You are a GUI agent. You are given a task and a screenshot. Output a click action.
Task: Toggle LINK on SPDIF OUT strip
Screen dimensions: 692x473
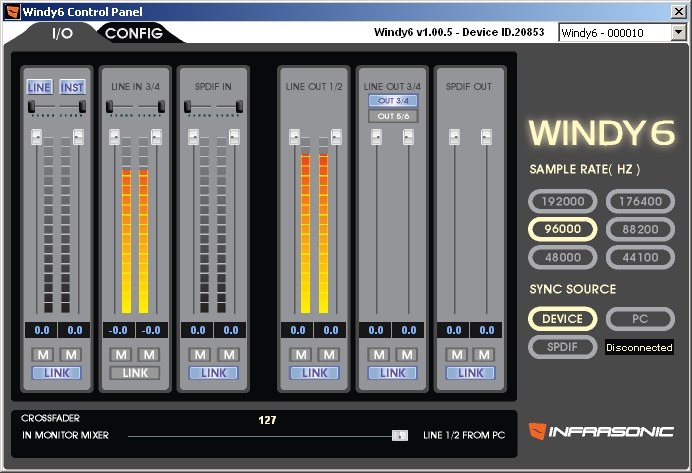(x=471, y=373)
